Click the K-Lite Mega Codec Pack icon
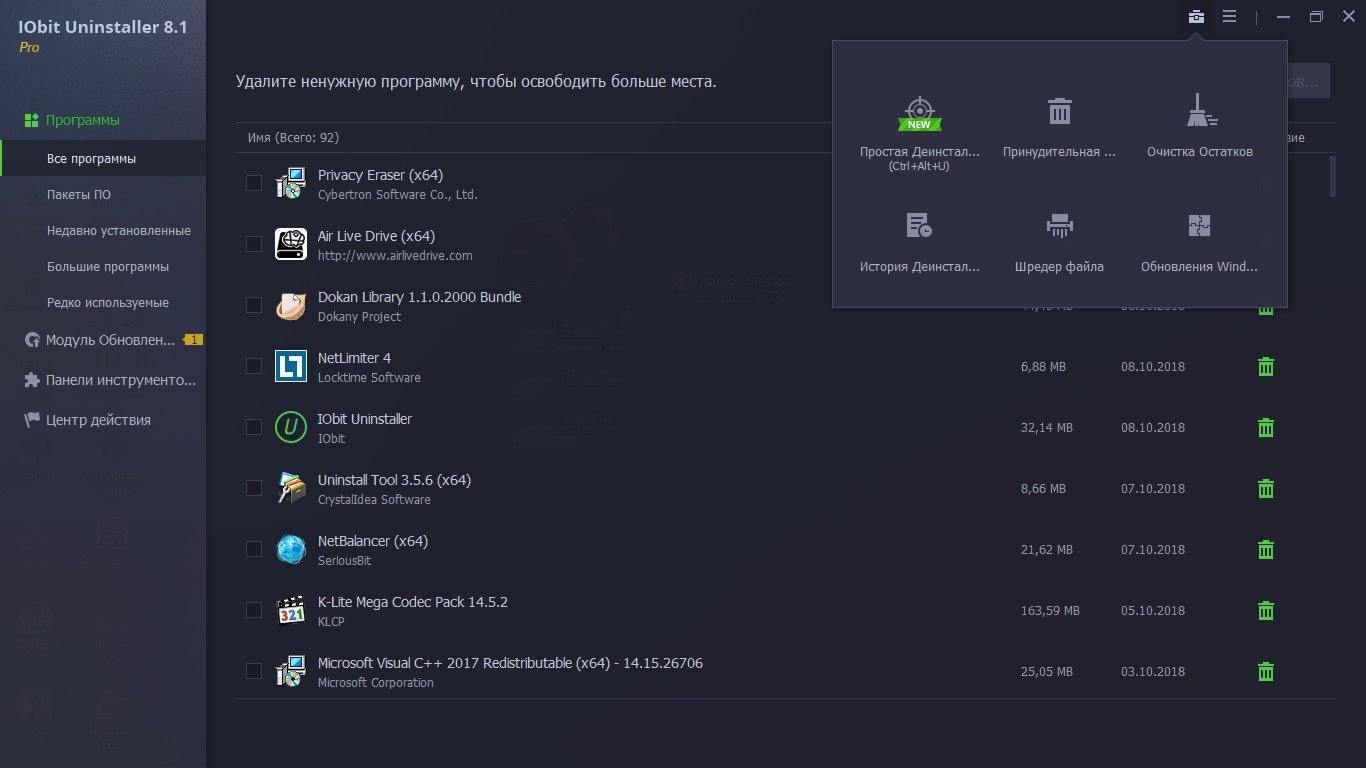Viewport: 1366px width, 768px height. tap(290, 610)
